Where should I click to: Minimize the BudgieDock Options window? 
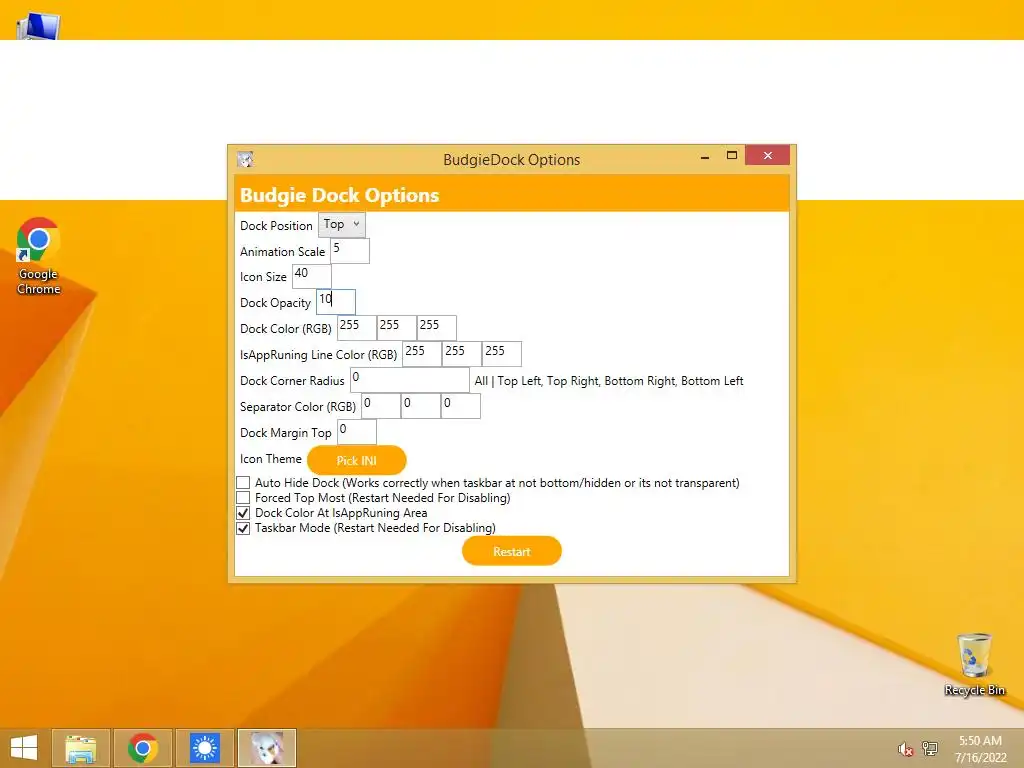(705, 157)
